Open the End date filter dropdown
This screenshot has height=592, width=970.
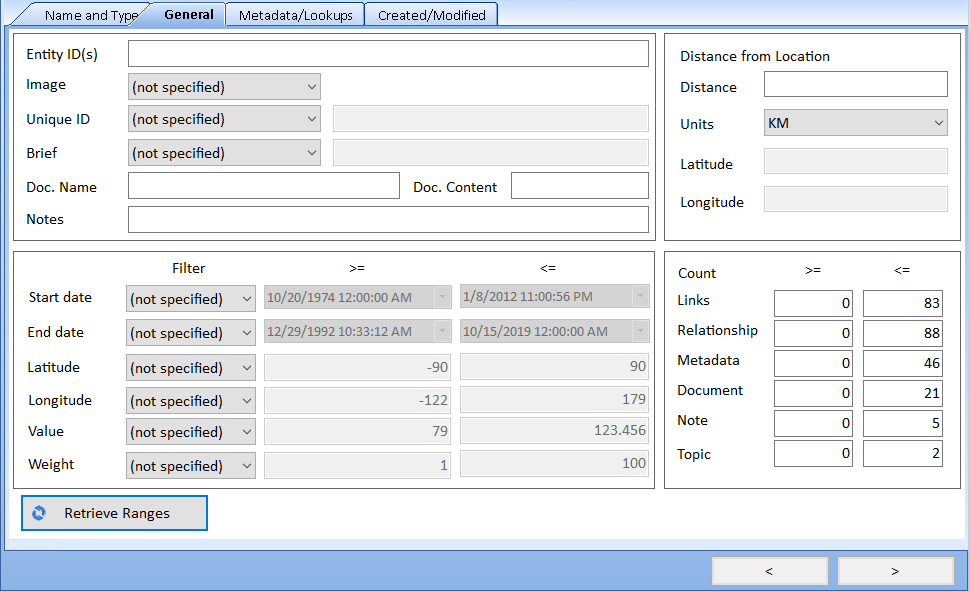pyautogui.click(x=191, y=333)
